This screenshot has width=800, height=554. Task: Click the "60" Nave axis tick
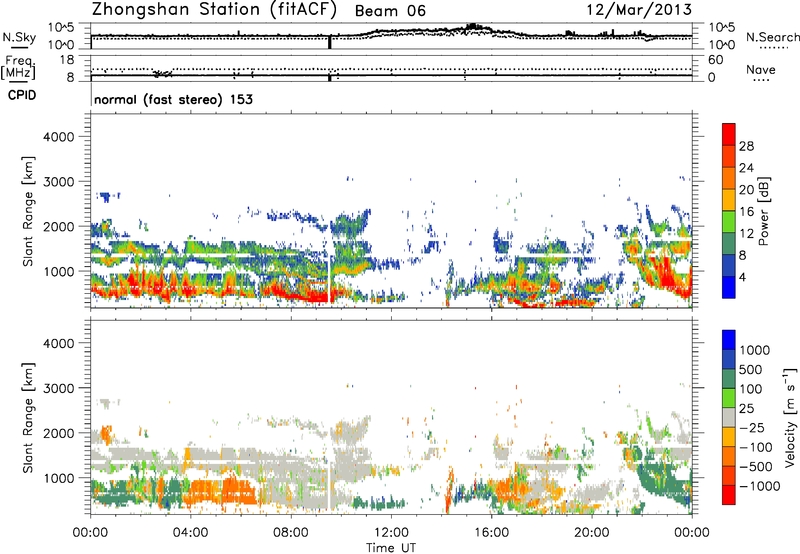715,60
